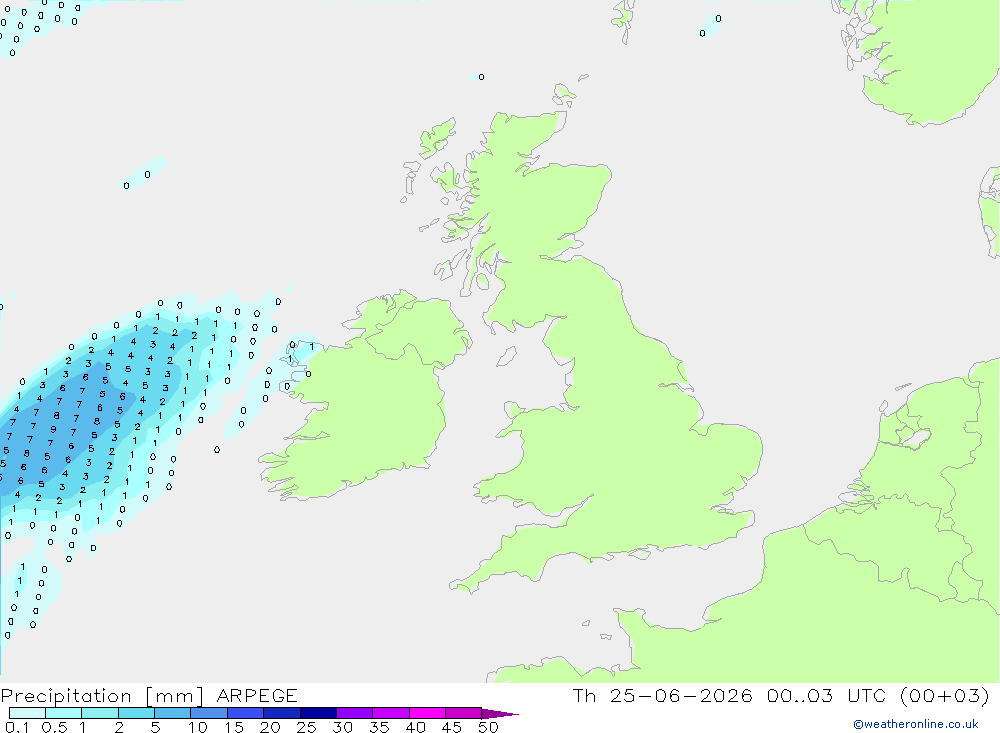Pick the legend swatch between 0.5 and 1
1000x733 pixels.
[63, 713]
